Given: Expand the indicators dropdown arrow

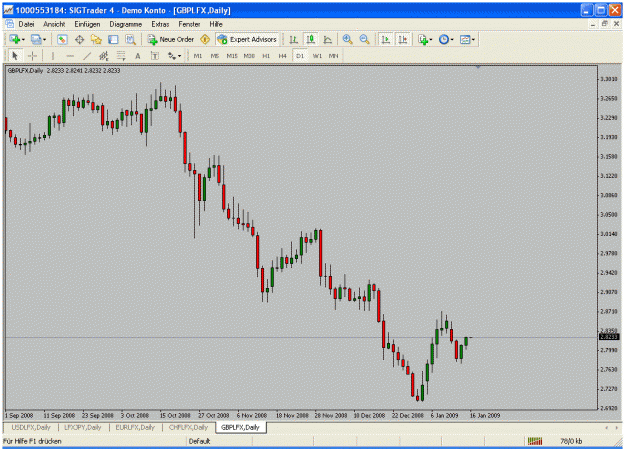Looking at the screenshot, I should (x=431, y=39).
